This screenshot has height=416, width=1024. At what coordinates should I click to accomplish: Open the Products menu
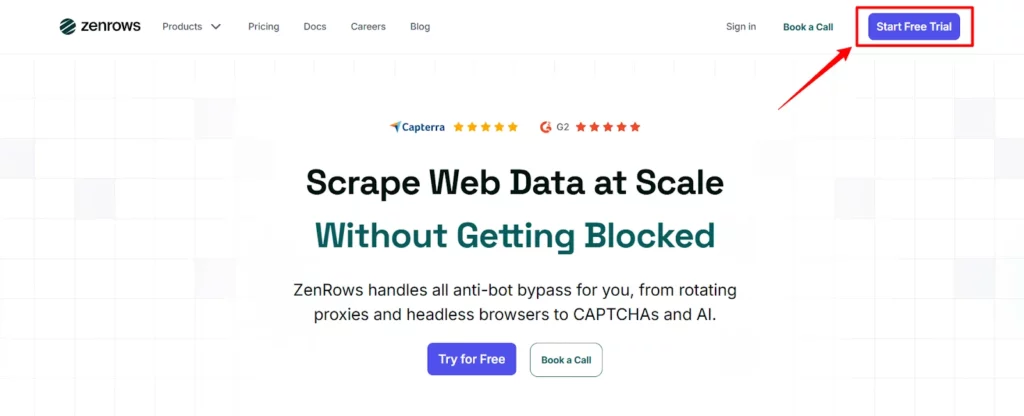coord(182,27)
